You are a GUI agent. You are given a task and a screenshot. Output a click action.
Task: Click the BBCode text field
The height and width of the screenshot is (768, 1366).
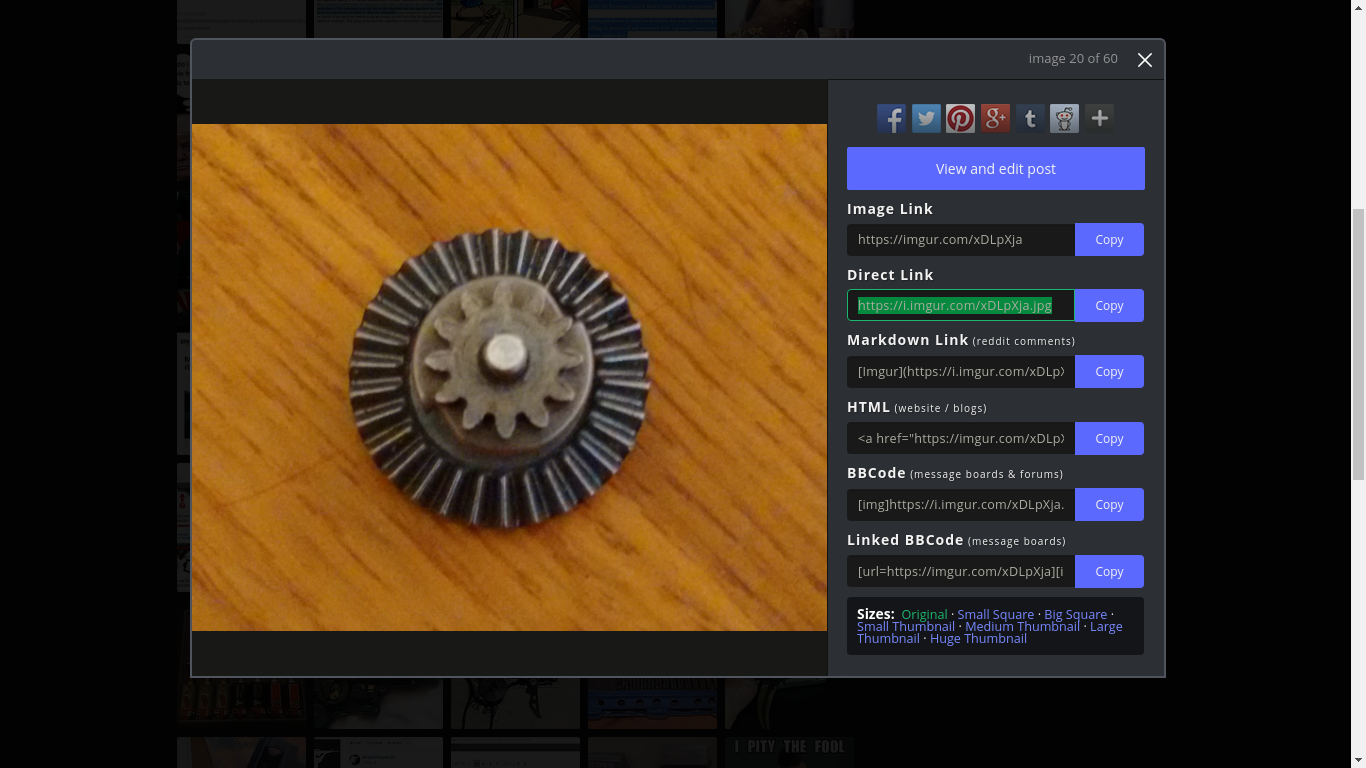point(960,505)
